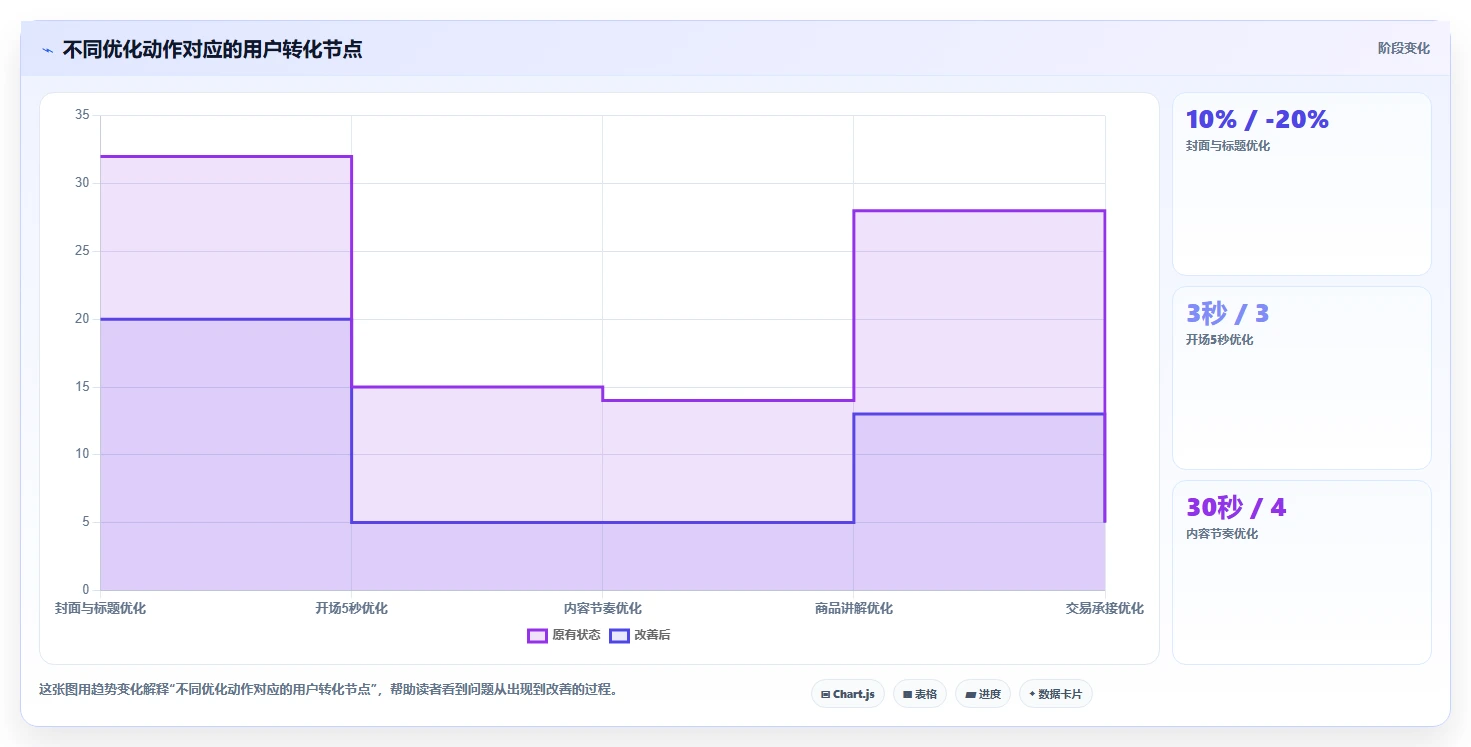Click the 开场5秒优化 x-axis label
Image resolution: width=1471 pixels, height=747 pixels.
click(351, 608)
